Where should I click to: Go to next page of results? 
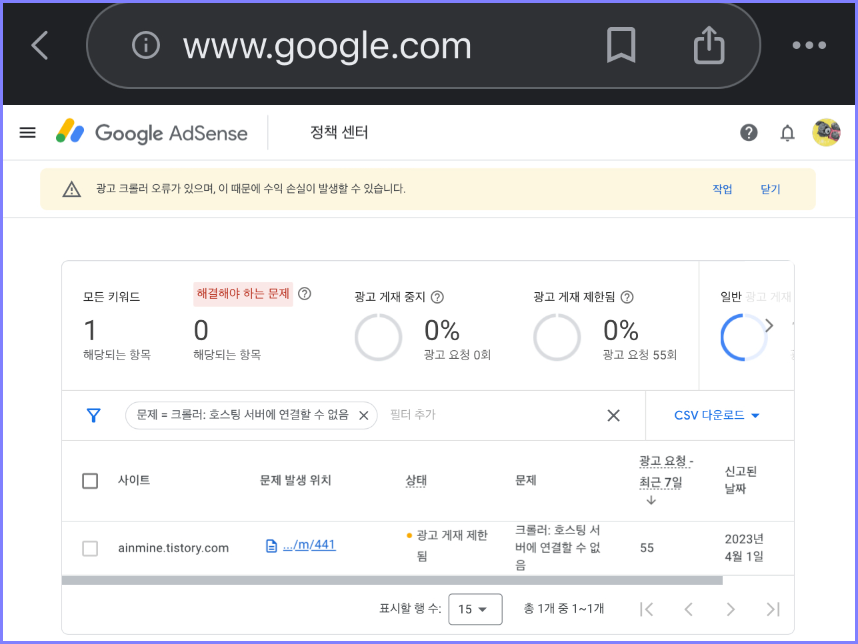tap(730, 609)
